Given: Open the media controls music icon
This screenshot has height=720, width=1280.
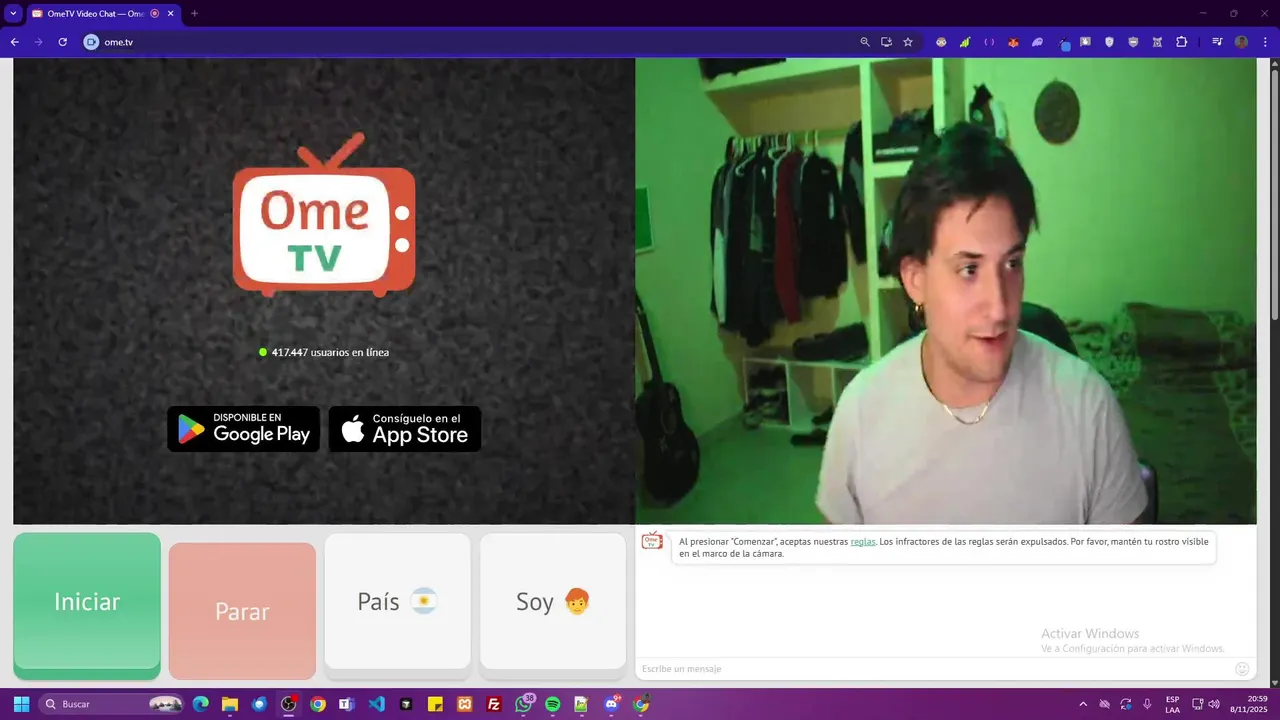Looking at the screenshot, I should [x=1217, y=42].
